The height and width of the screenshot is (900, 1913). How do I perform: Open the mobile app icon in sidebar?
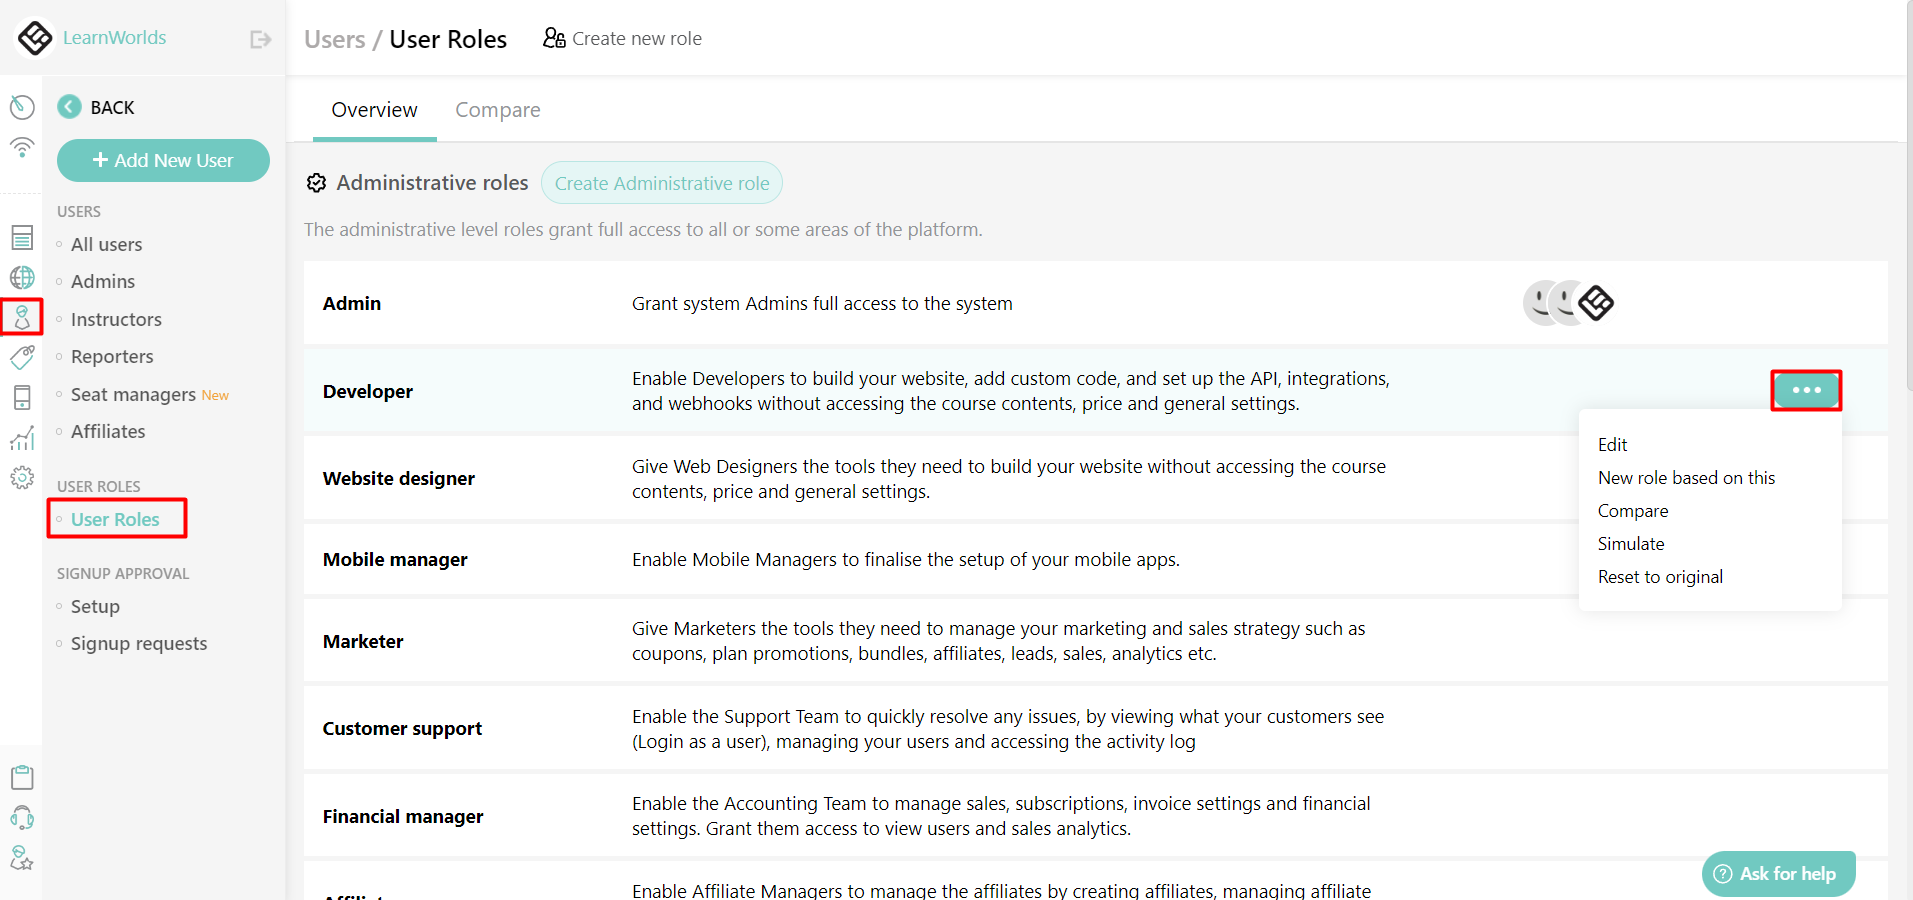tap(22, 397)
